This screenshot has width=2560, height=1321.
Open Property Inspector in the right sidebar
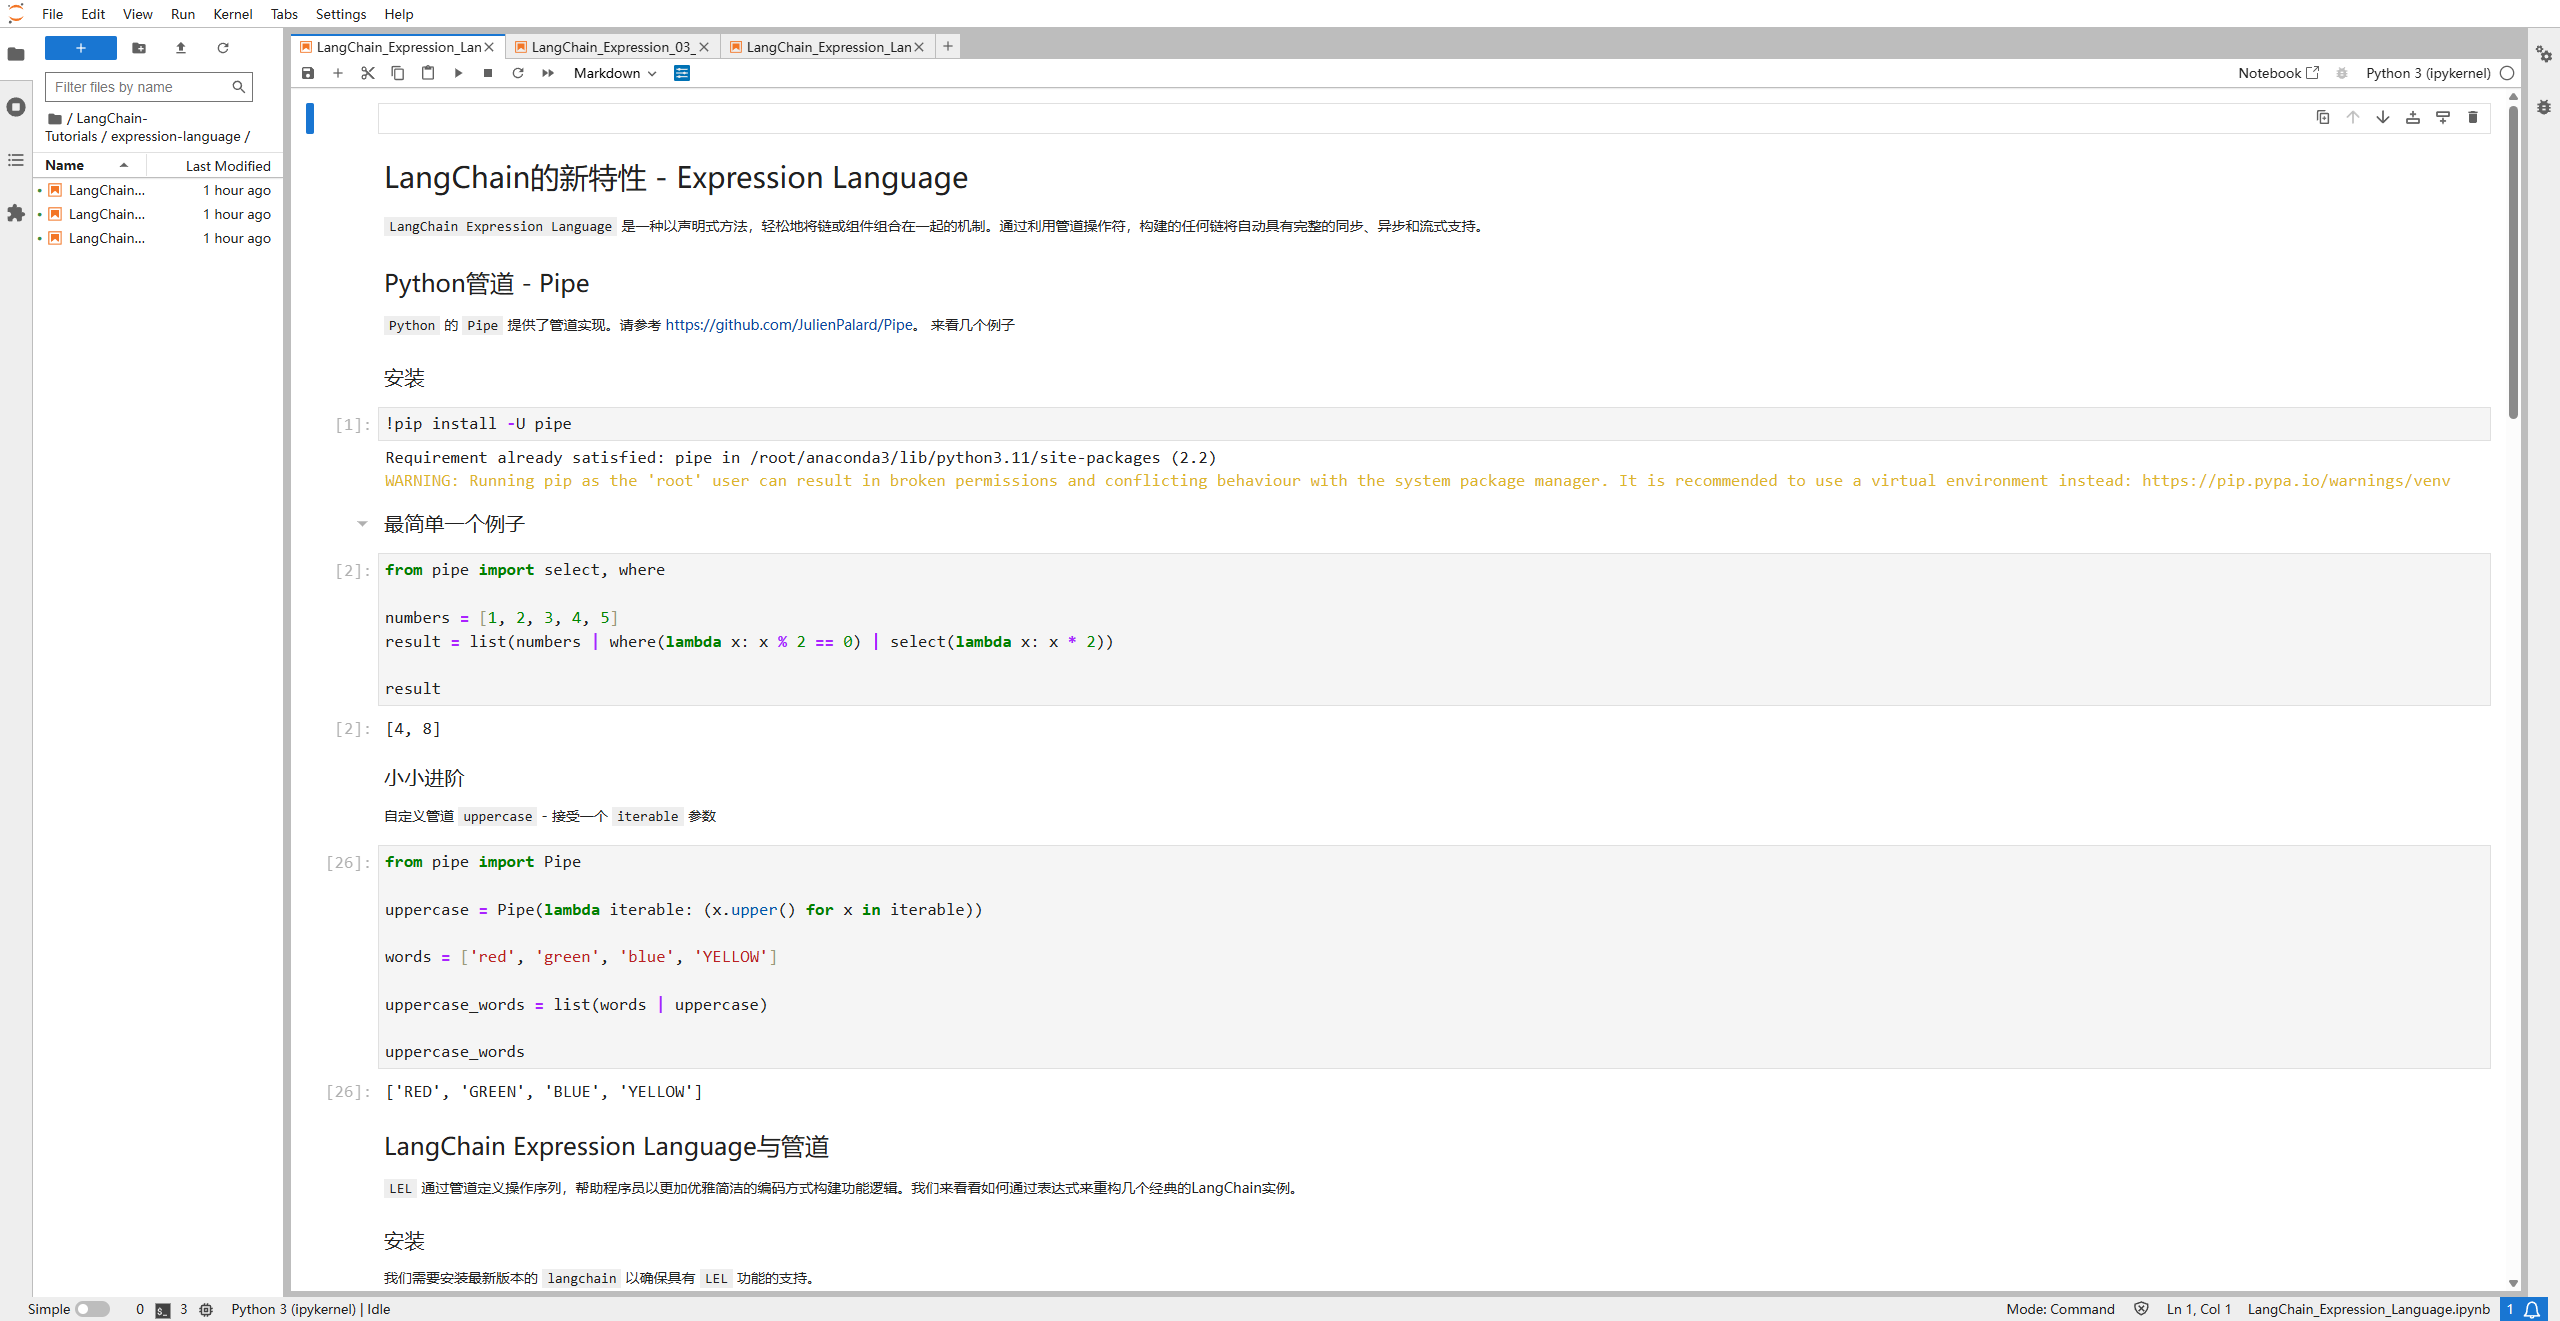point(2544,54)
